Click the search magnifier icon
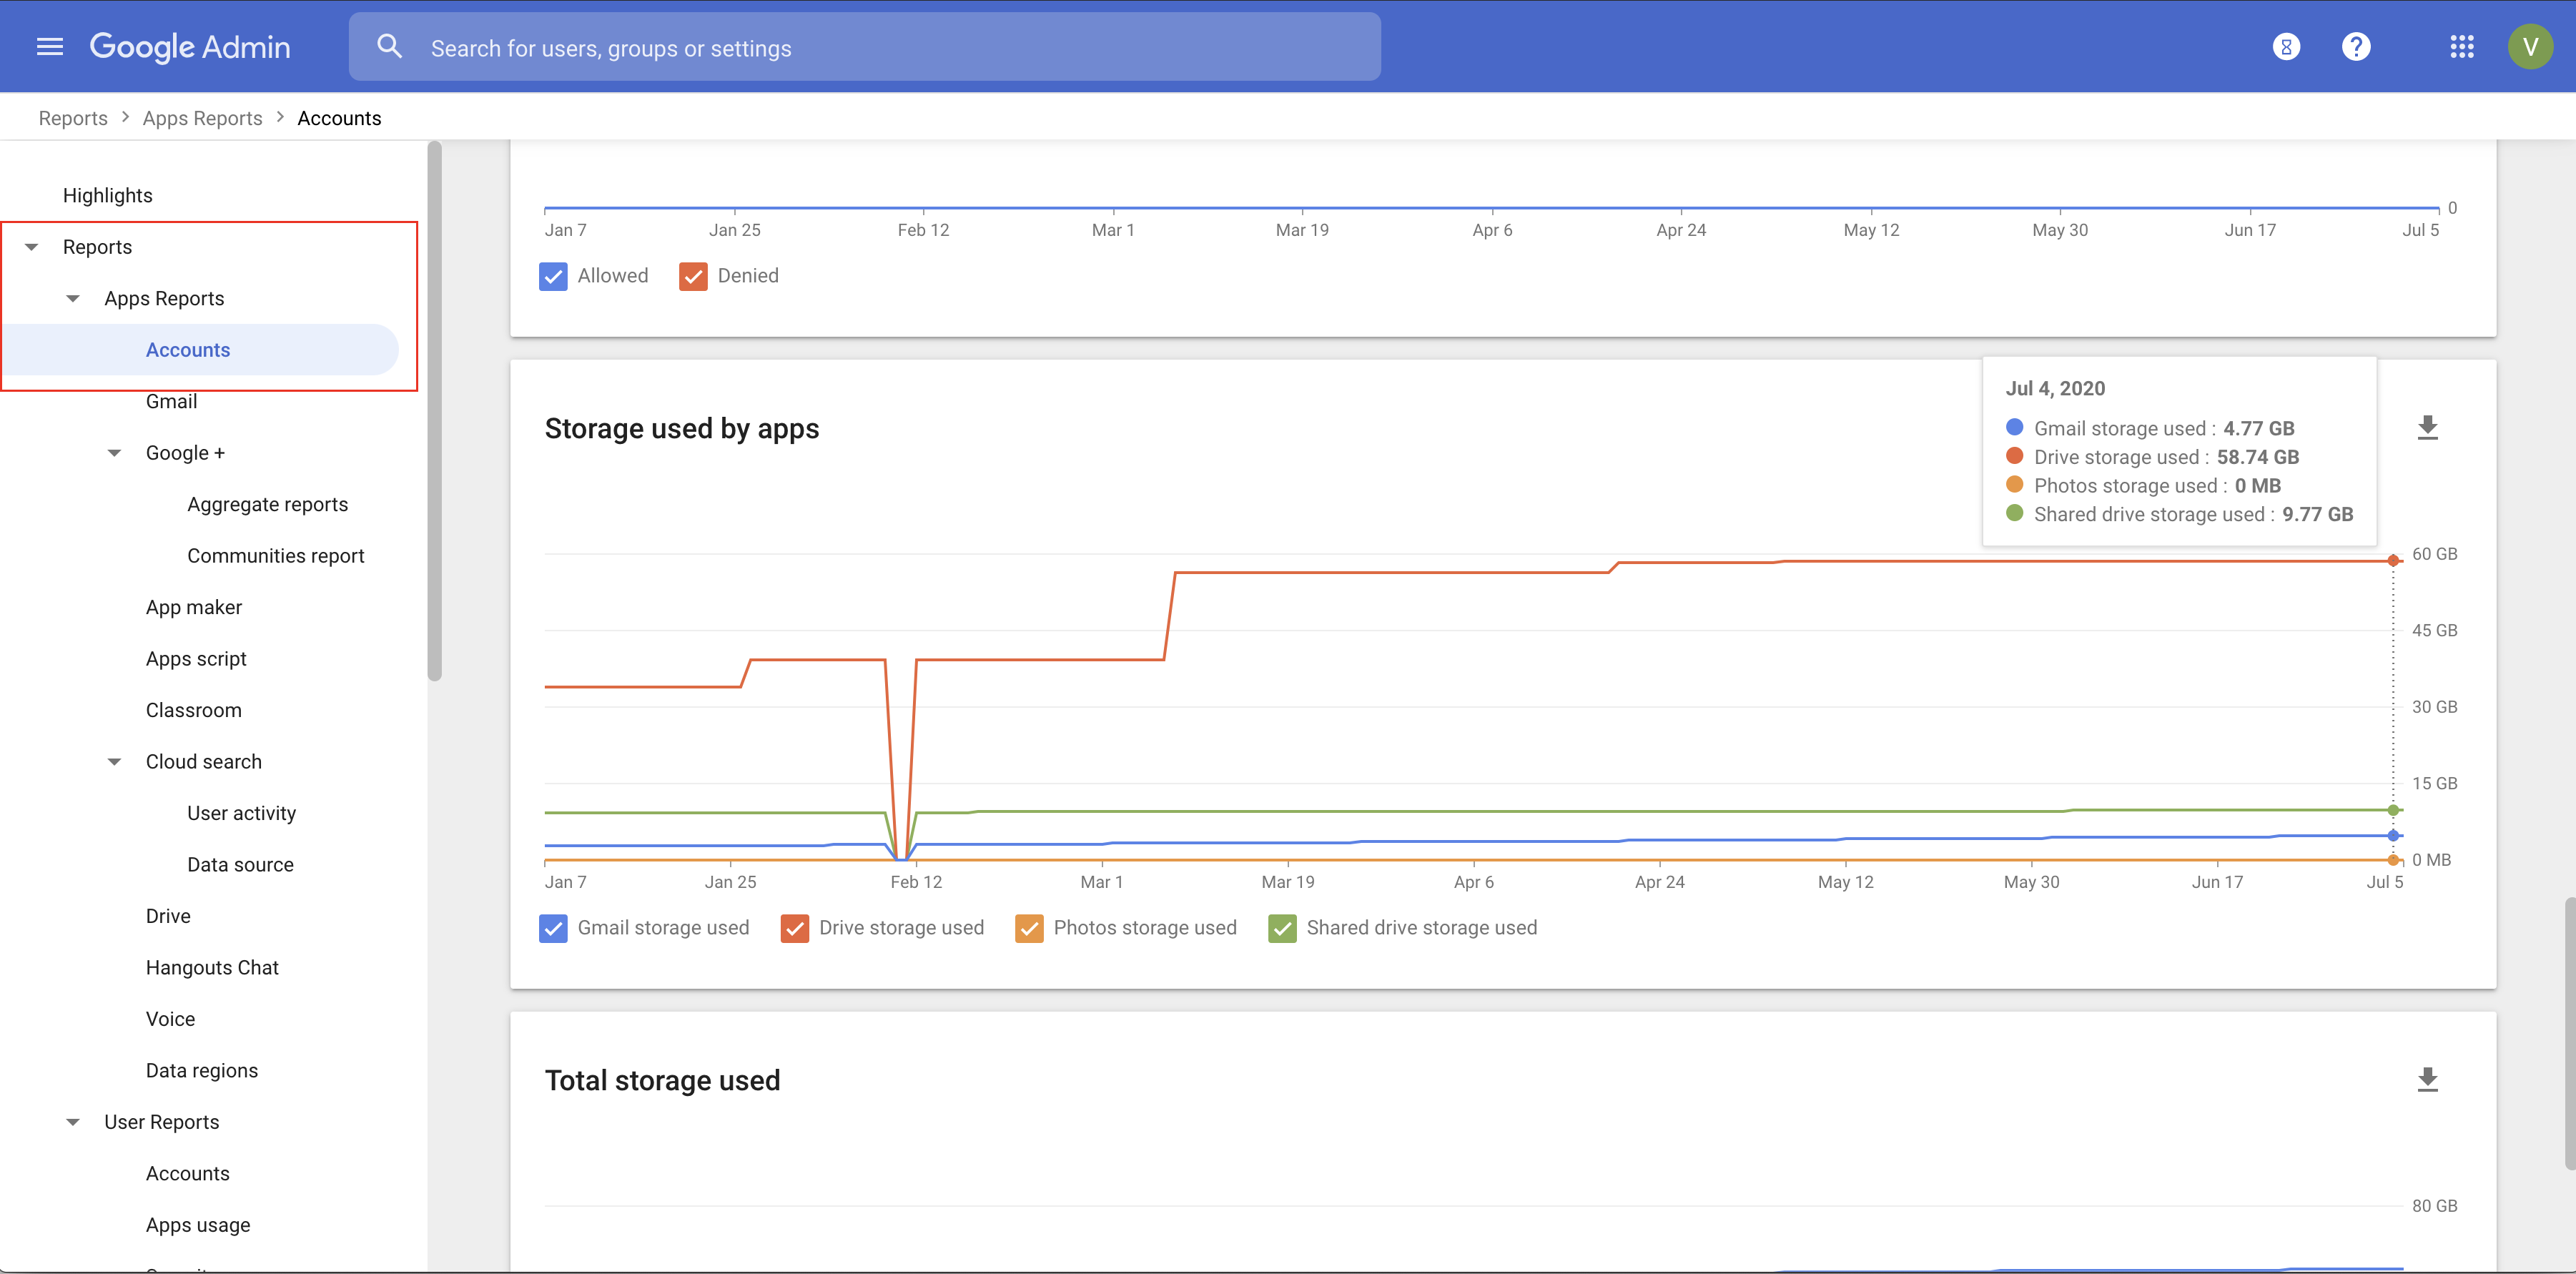 coord(389,47)
